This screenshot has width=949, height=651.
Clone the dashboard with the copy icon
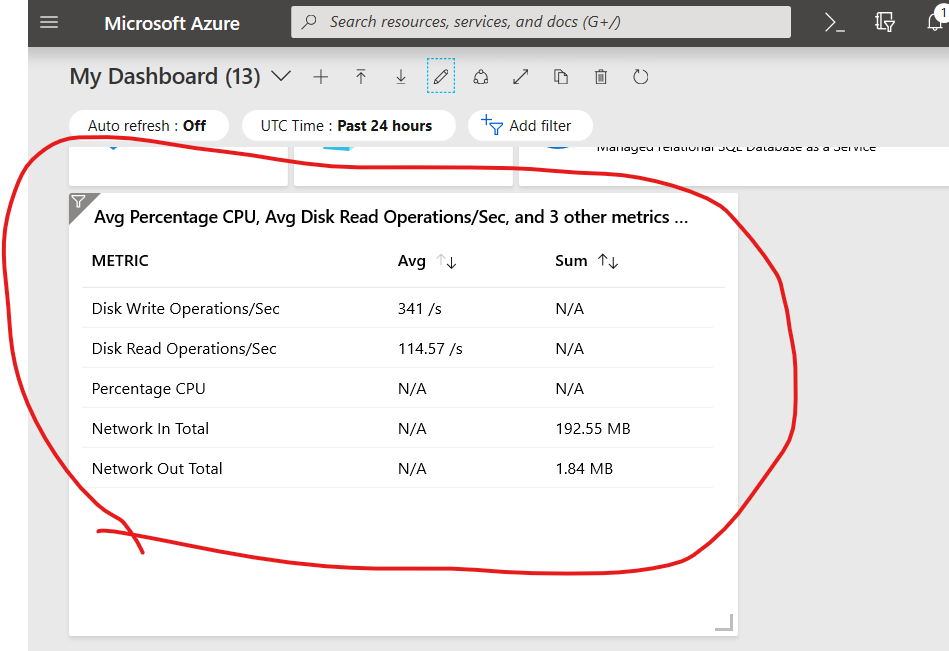click(561, 77)
